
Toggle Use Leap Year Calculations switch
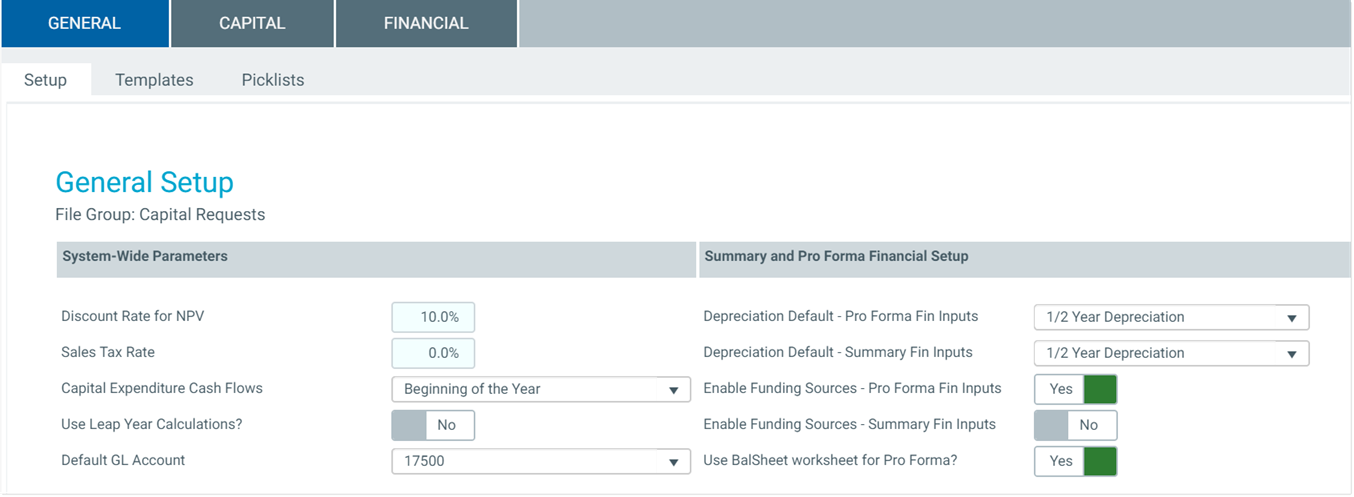[433, 425]
